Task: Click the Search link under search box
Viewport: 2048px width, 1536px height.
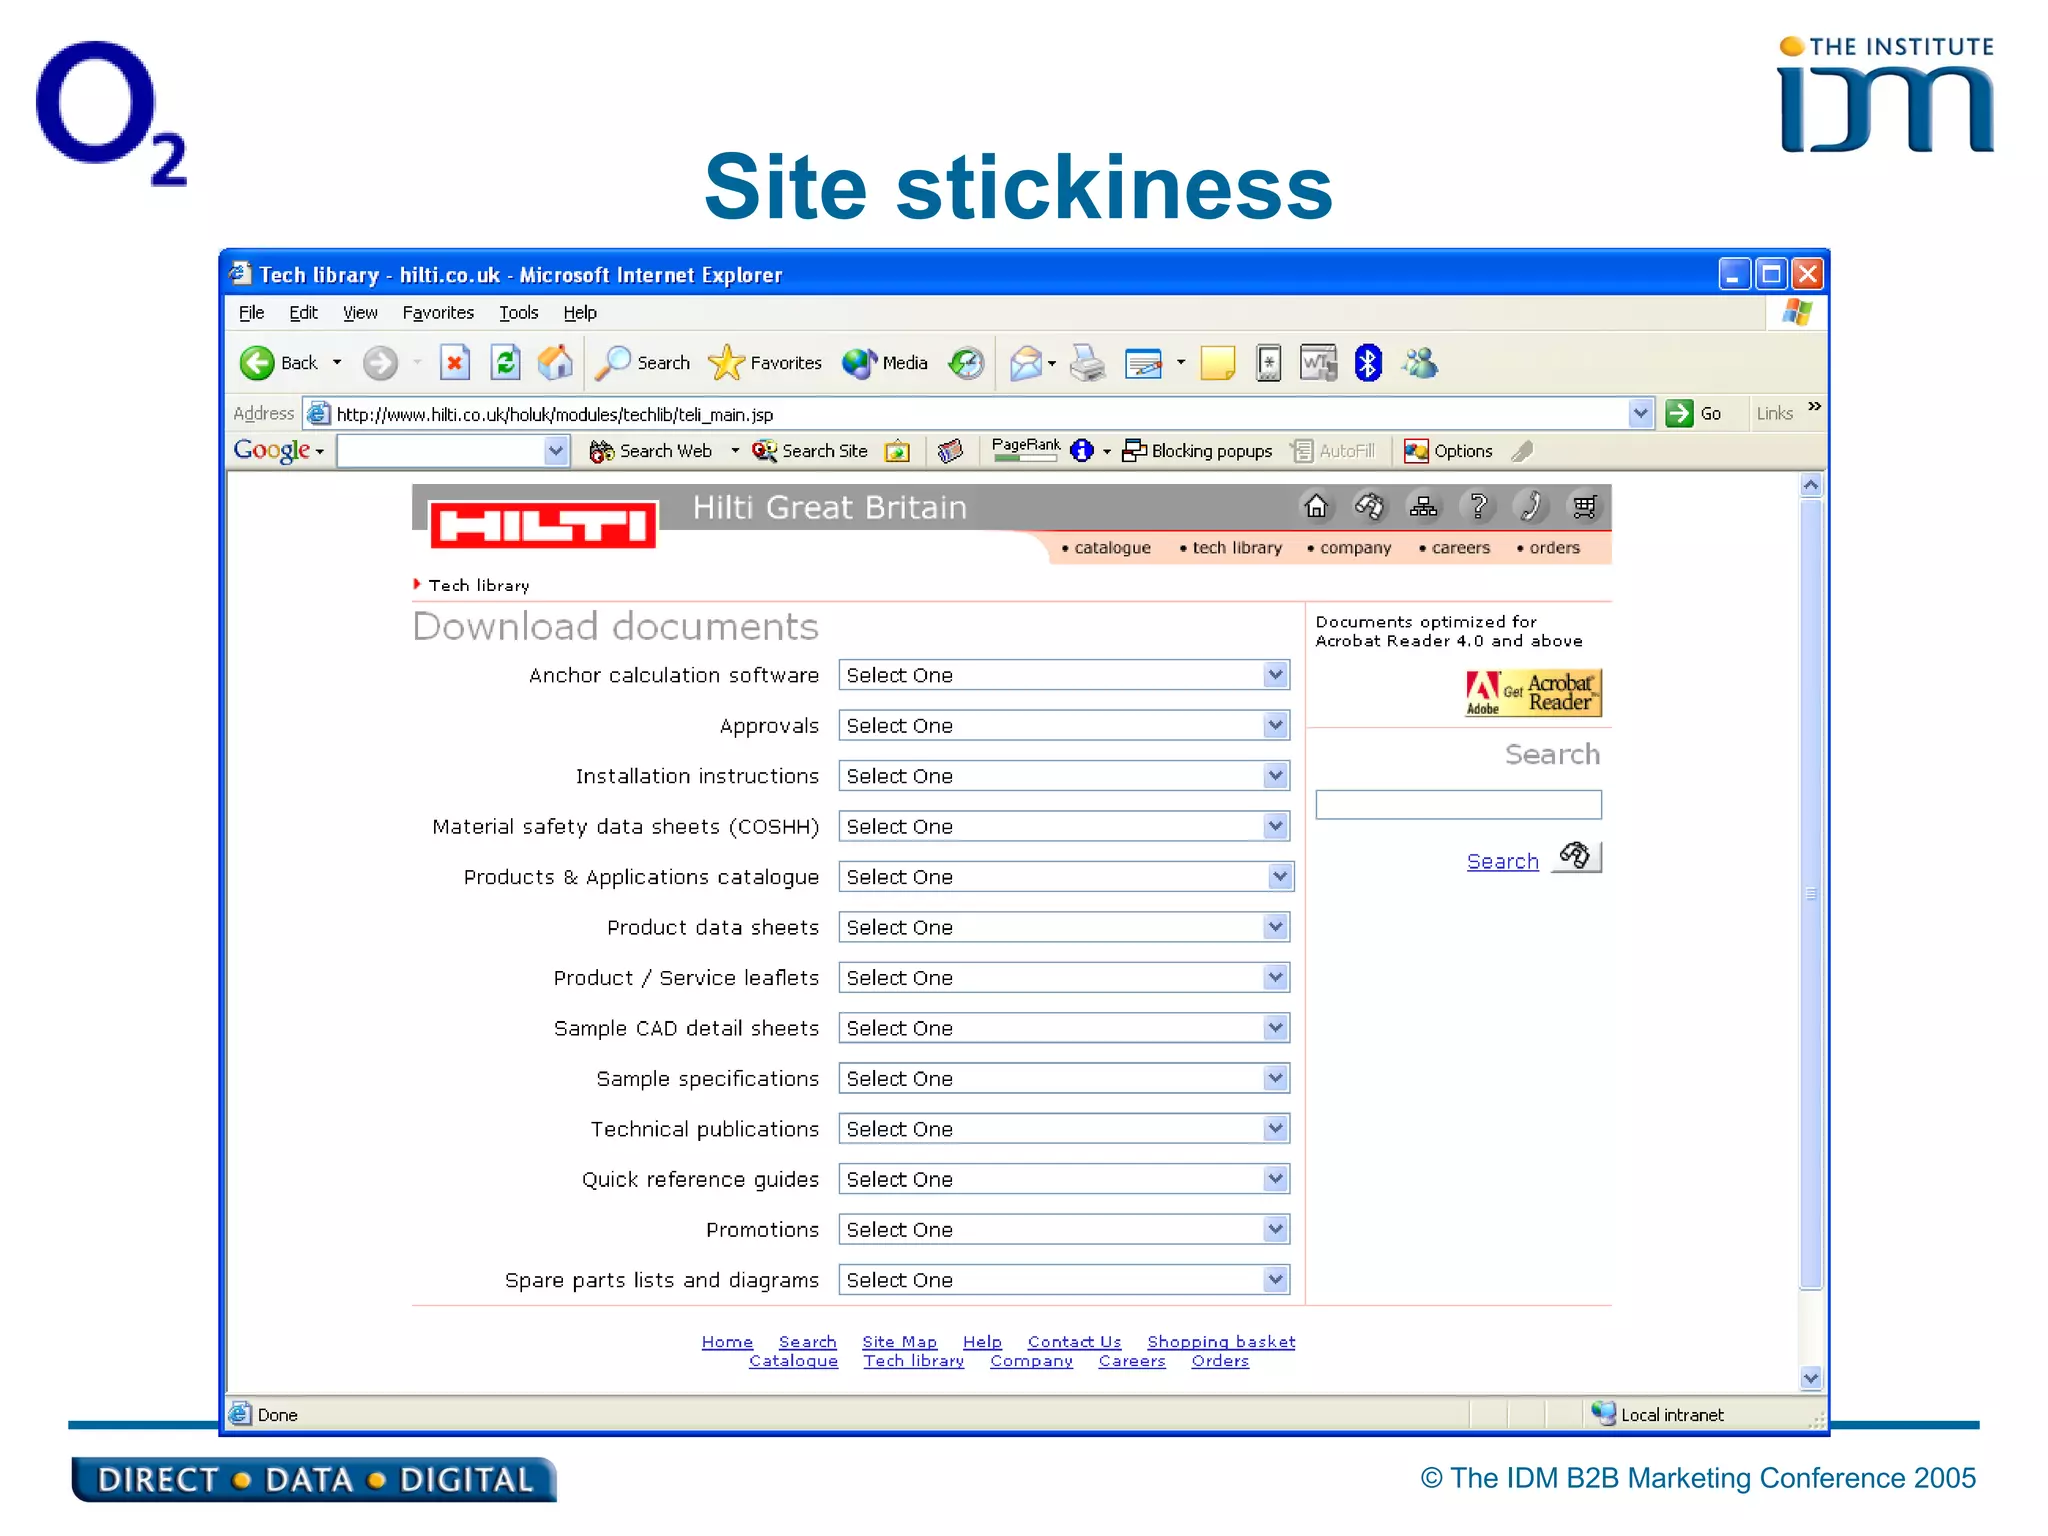Action: 1502,861
